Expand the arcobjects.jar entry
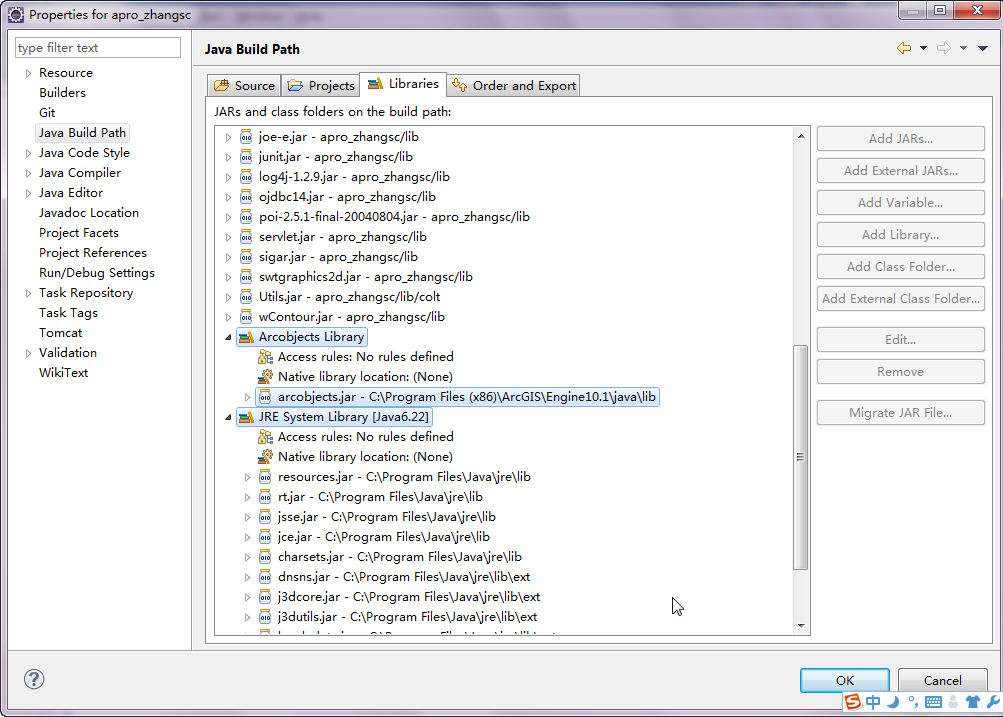Viewport: 1003px width, 717px height. (x=248, y=397)
